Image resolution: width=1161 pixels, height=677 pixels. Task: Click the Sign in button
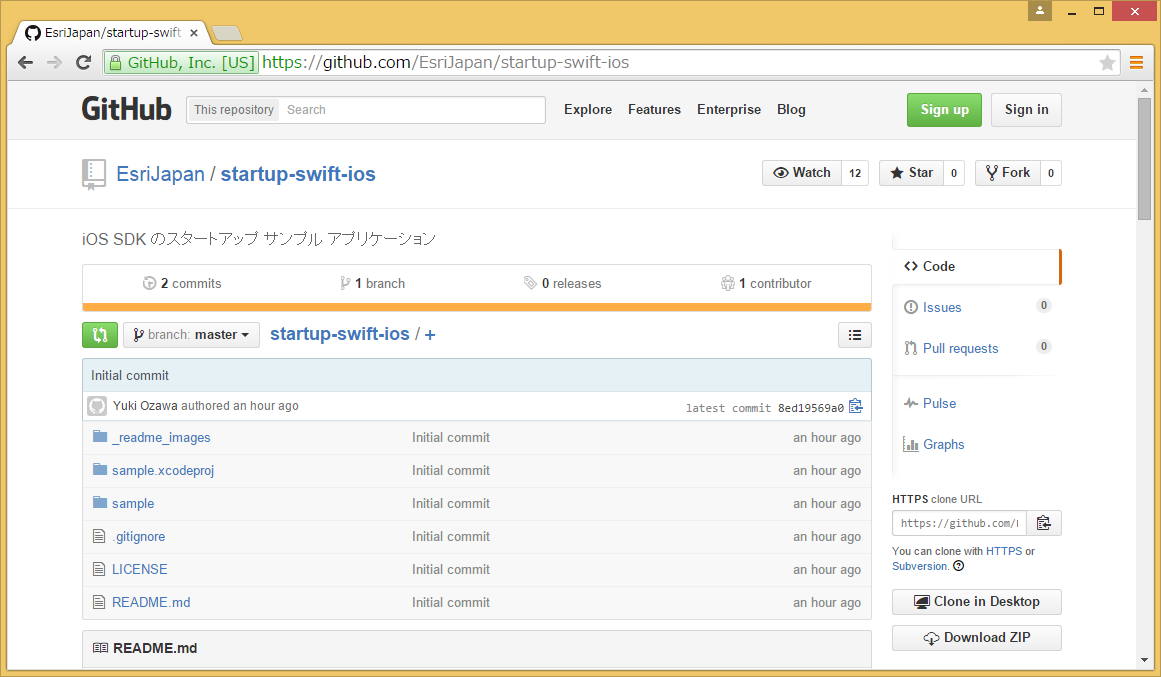(x=1026, y=110)
